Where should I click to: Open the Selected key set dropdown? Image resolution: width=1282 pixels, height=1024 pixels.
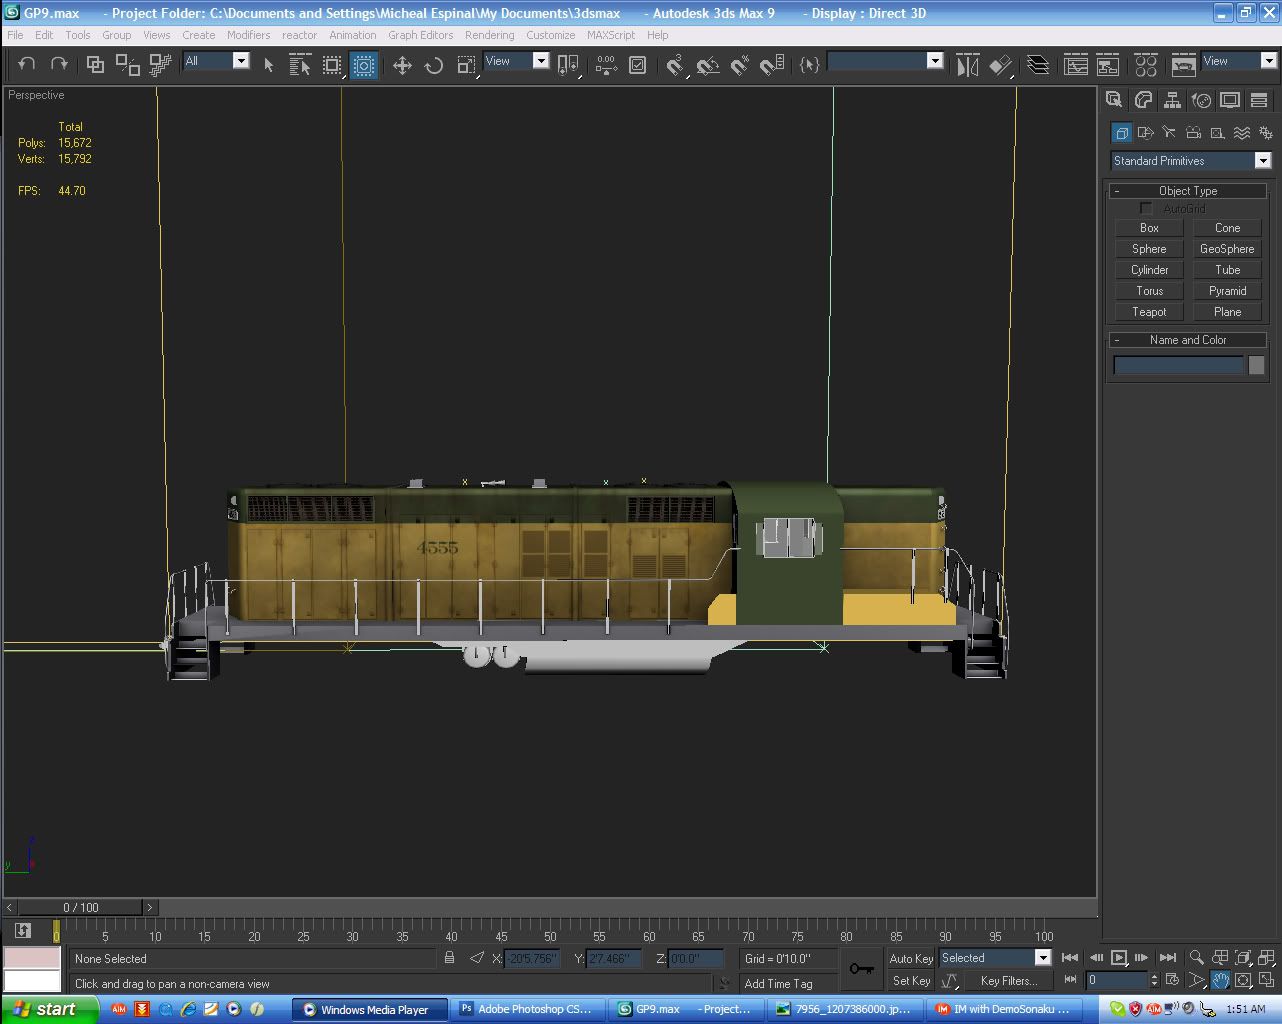tap(995, 958)
